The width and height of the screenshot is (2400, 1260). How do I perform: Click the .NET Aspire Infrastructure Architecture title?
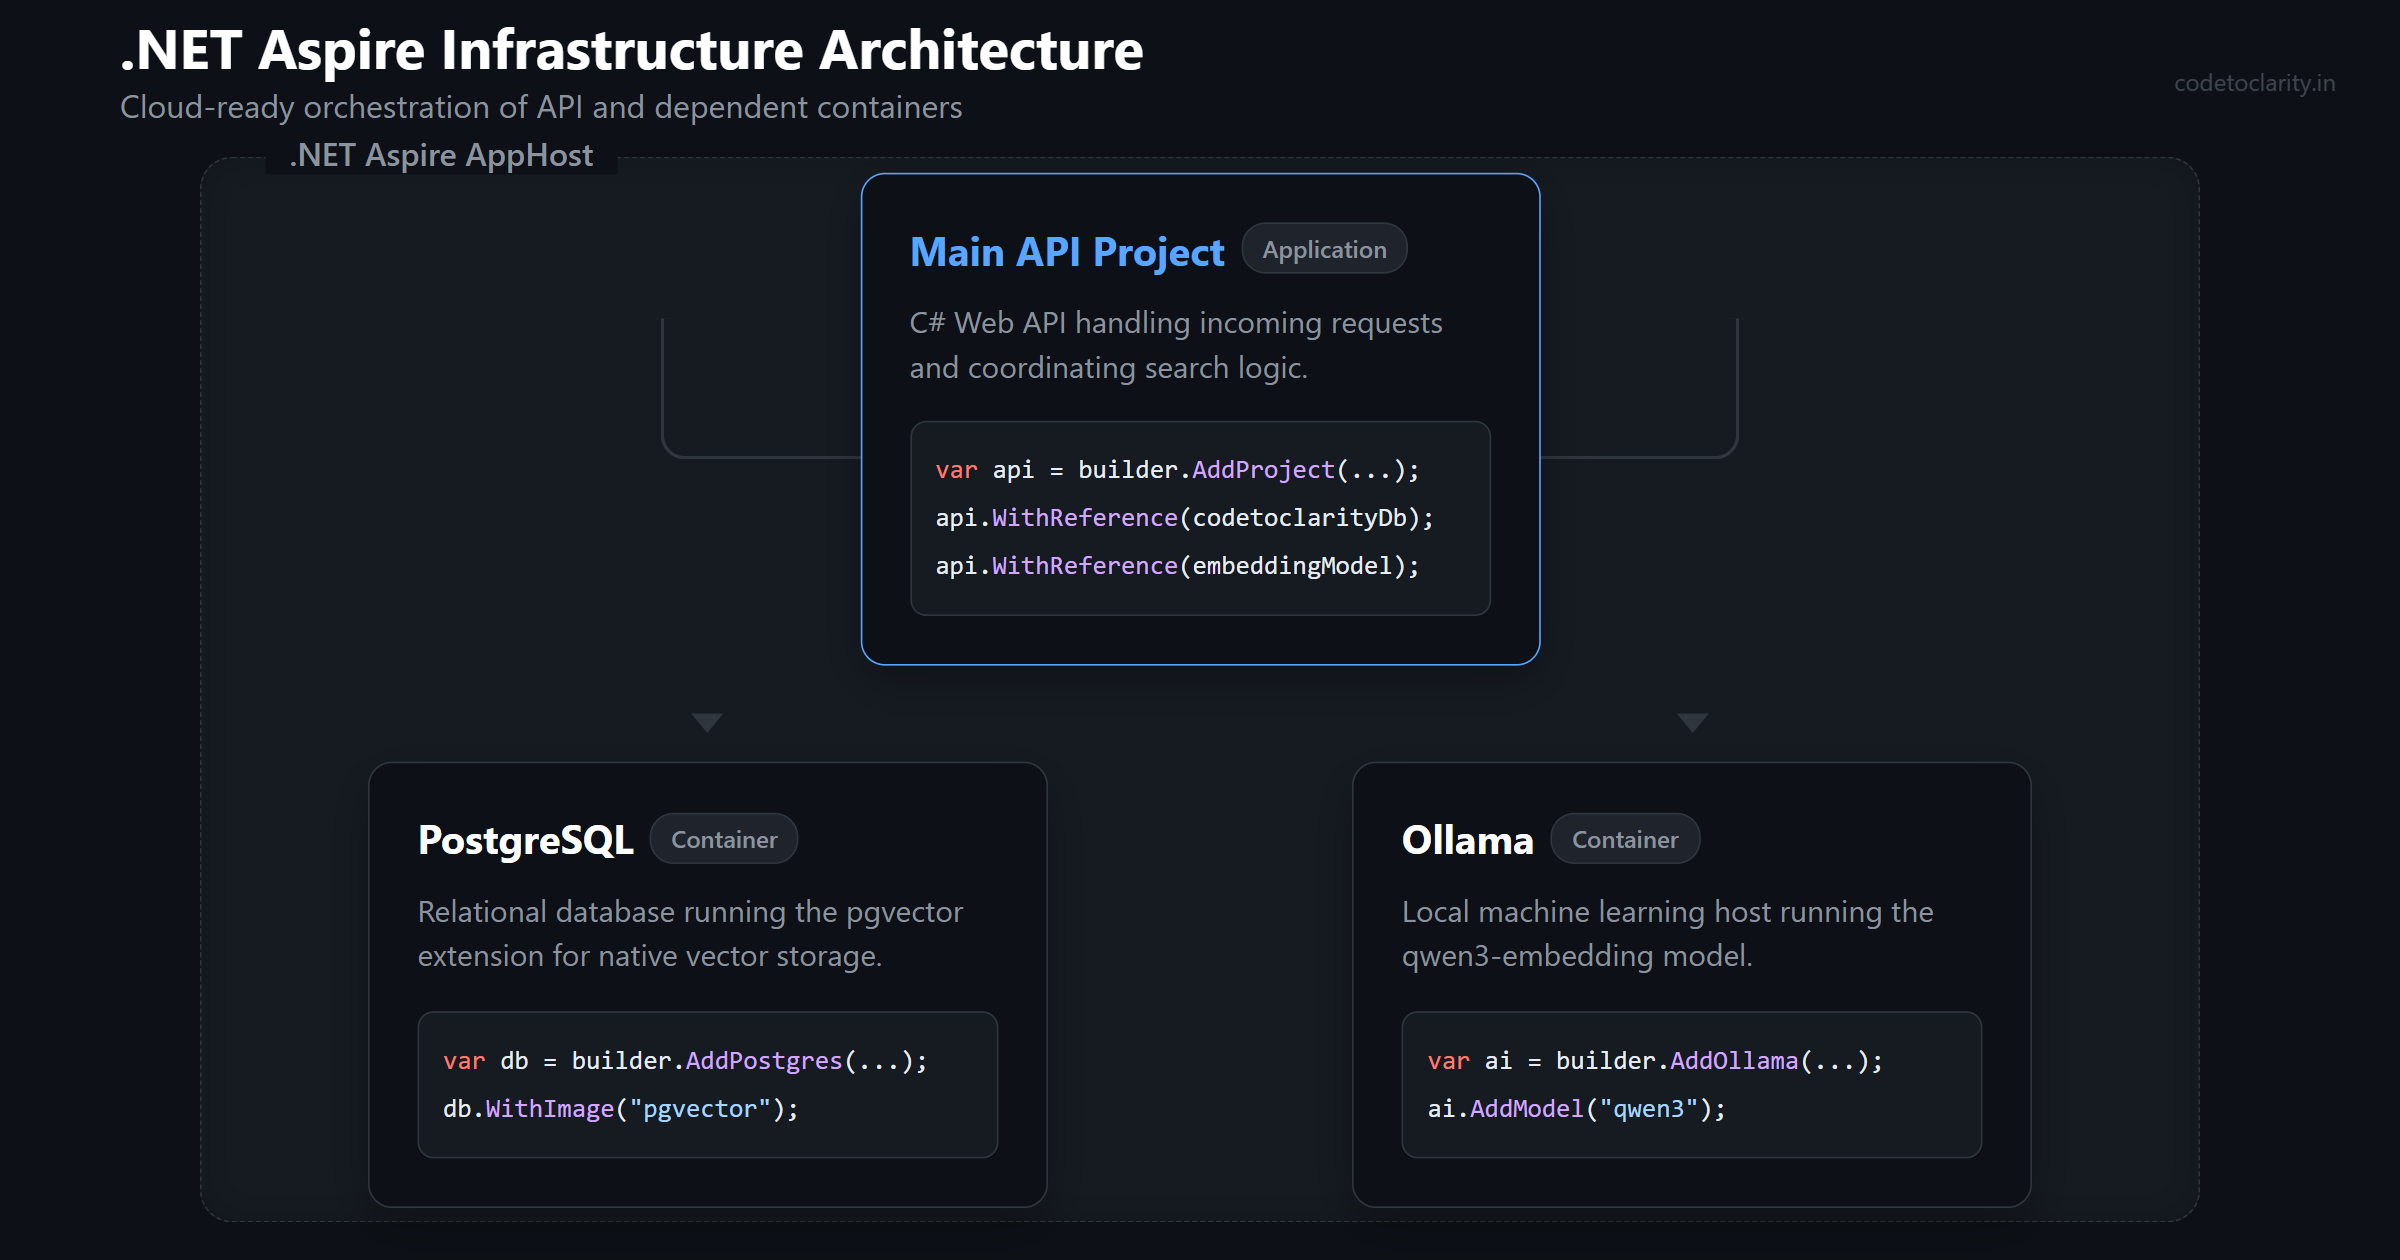tap(631, 50)
